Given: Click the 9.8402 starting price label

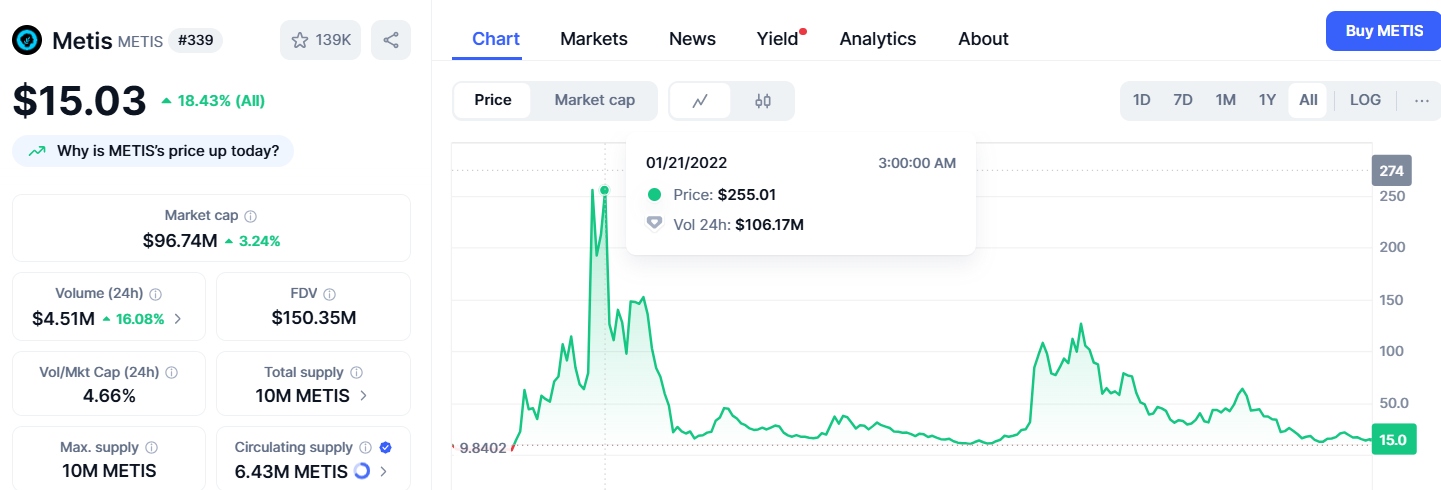Looking at the screenshot, I should click(485, 448).
